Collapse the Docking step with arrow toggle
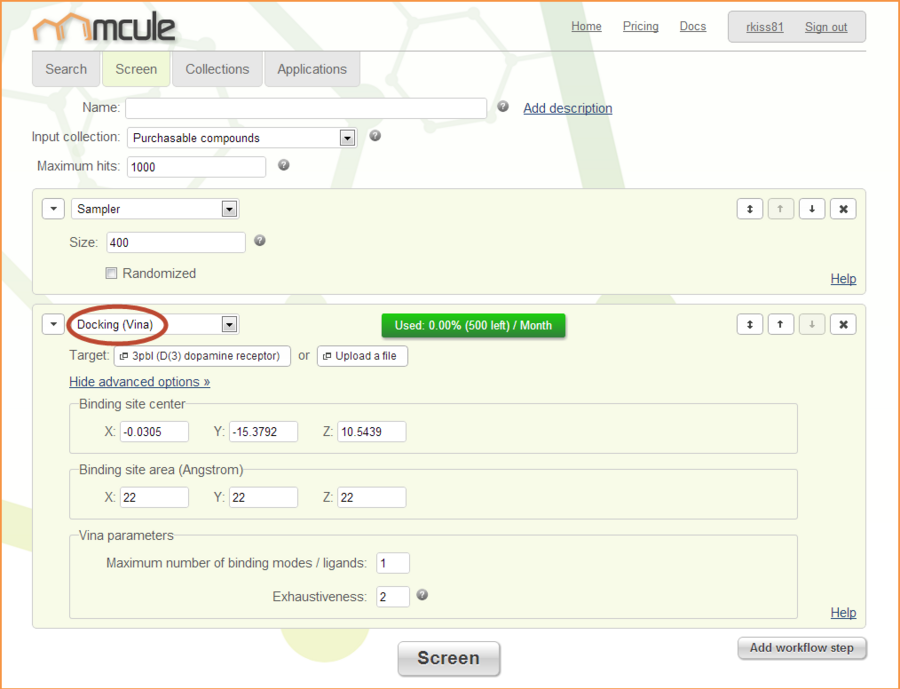Viewport: 900px width, 689px height. pos(53,324)
